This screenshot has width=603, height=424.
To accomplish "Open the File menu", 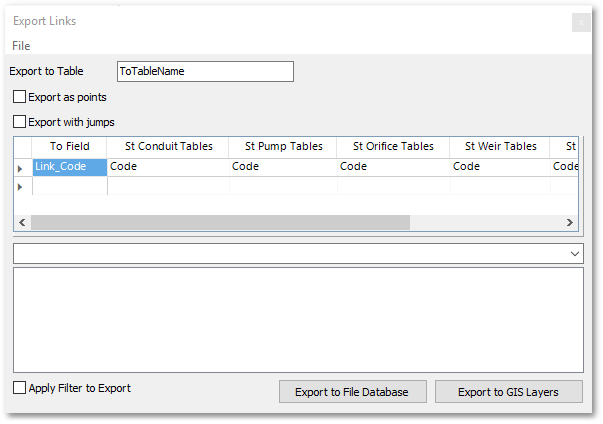I will (21, 46).
